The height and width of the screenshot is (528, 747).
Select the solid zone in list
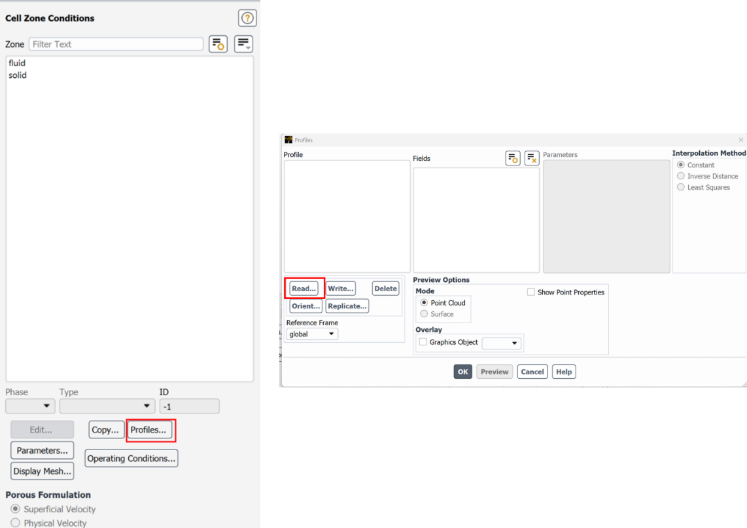pyautogui.click(x=17, y=75)
